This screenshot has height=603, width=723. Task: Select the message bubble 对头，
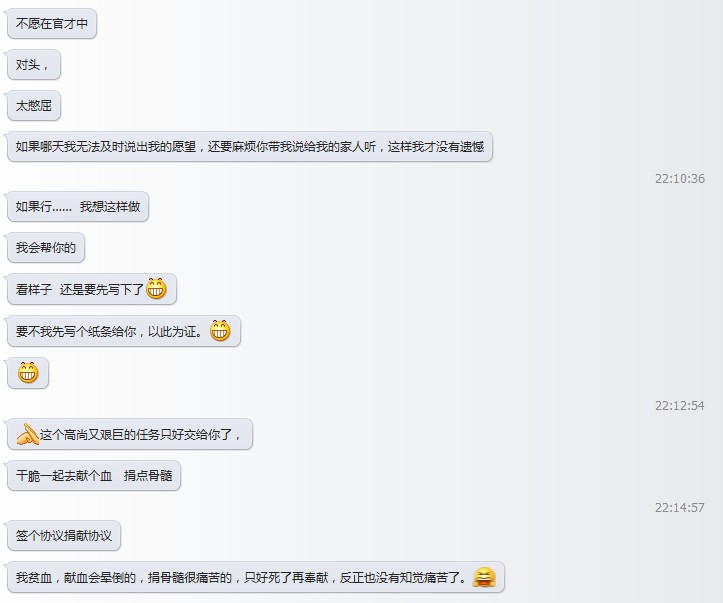pos(34,65)
